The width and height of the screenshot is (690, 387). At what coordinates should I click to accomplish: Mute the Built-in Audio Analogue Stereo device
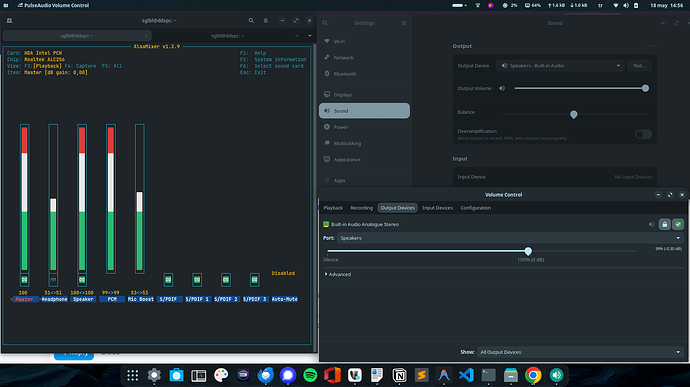[x=651, y=225]
